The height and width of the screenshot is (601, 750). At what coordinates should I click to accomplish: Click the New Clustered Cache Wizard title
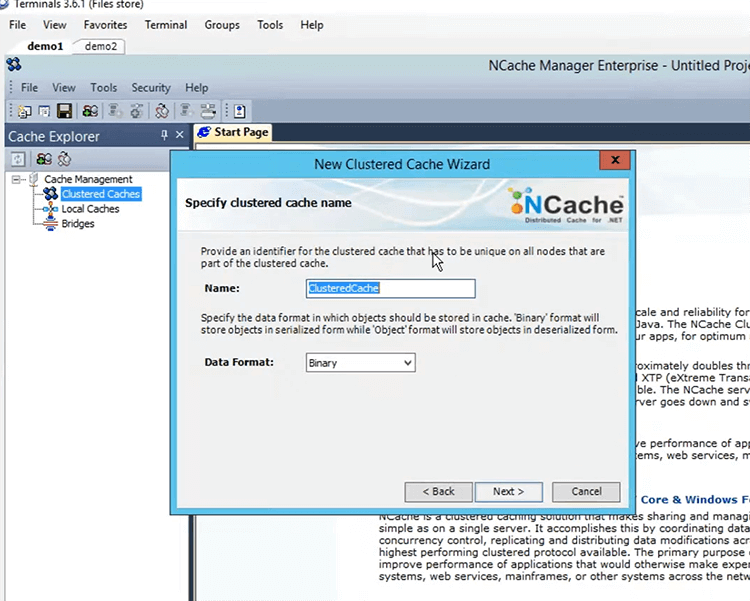point(402,164)
